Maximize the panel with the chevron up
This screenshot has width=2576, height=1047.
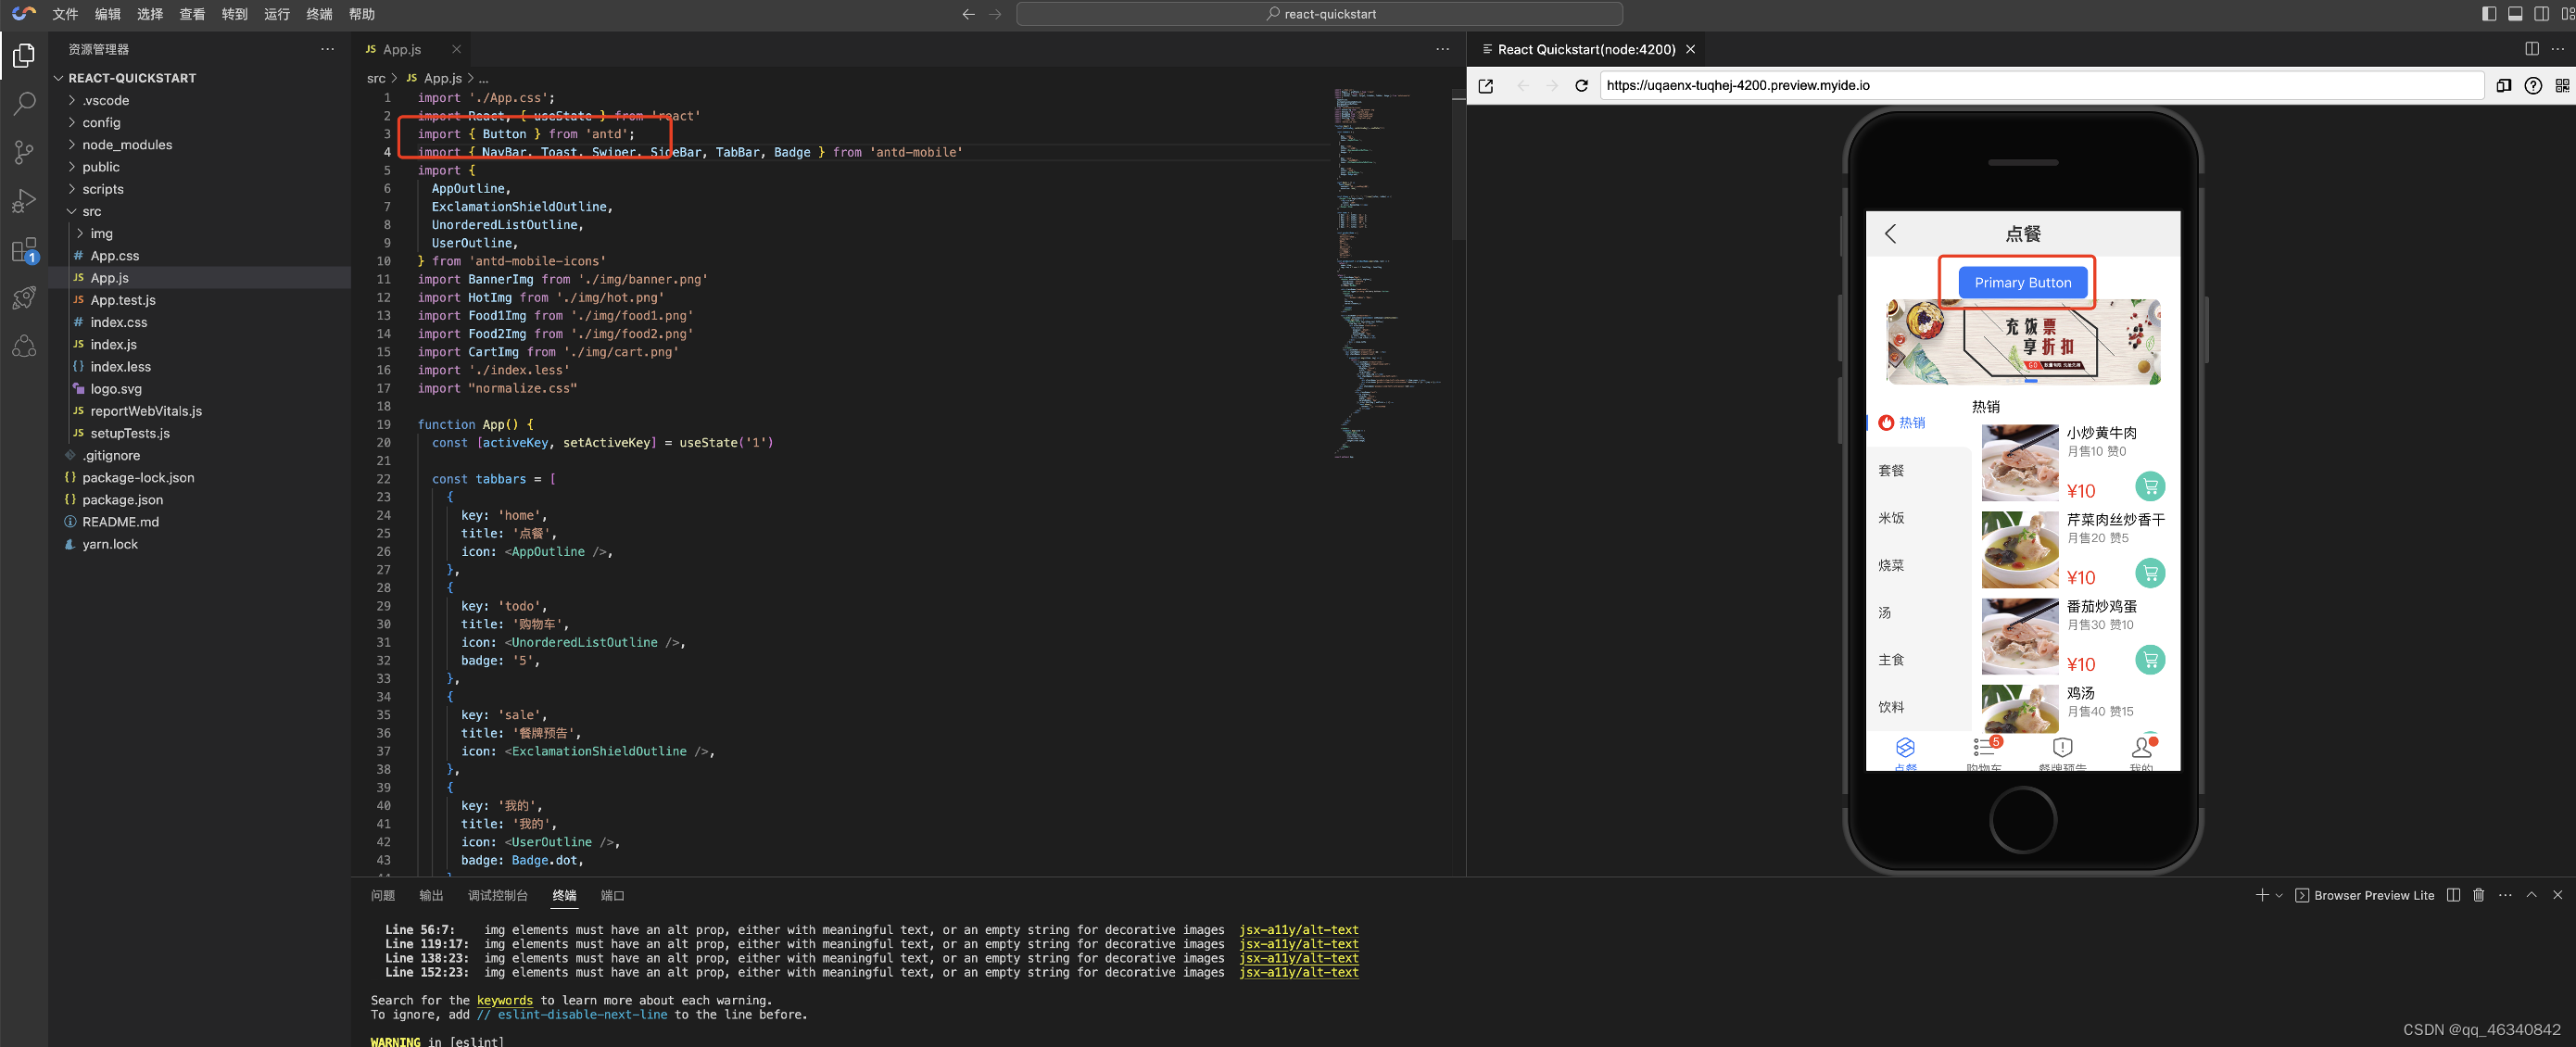click(x=2532, y=895)
